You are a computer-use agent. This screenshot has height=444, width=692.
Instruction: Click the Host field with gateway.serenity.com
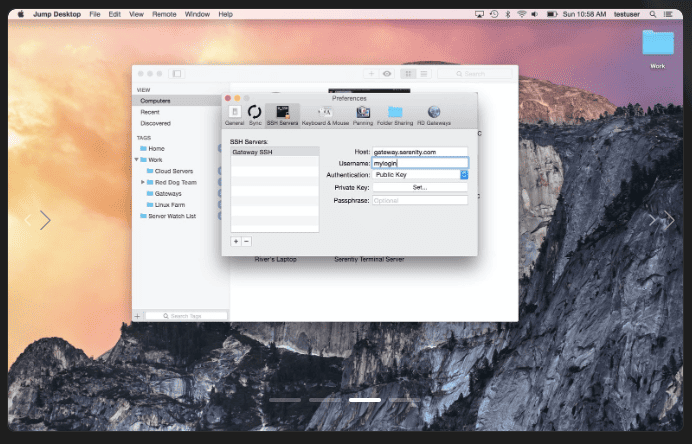click(x=420, y=152)
